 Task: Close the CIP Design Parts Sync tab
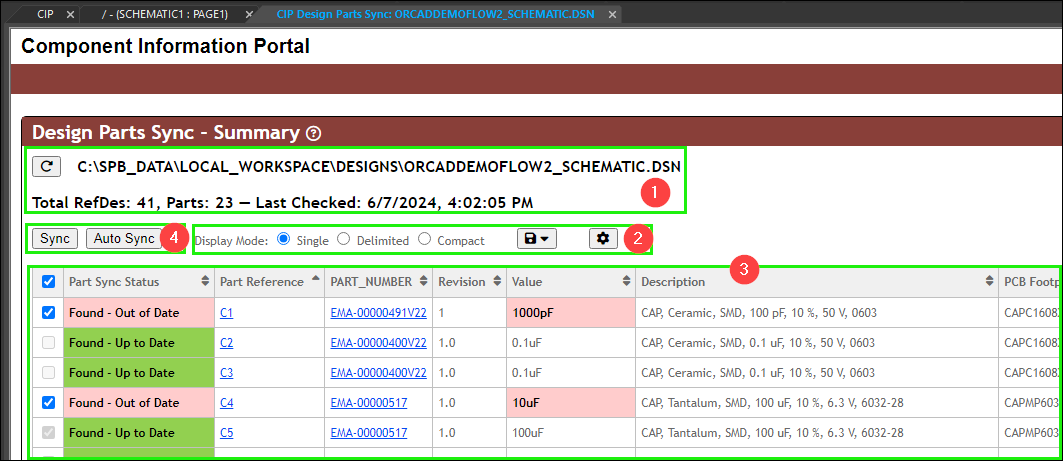click(x=613, y=14)
